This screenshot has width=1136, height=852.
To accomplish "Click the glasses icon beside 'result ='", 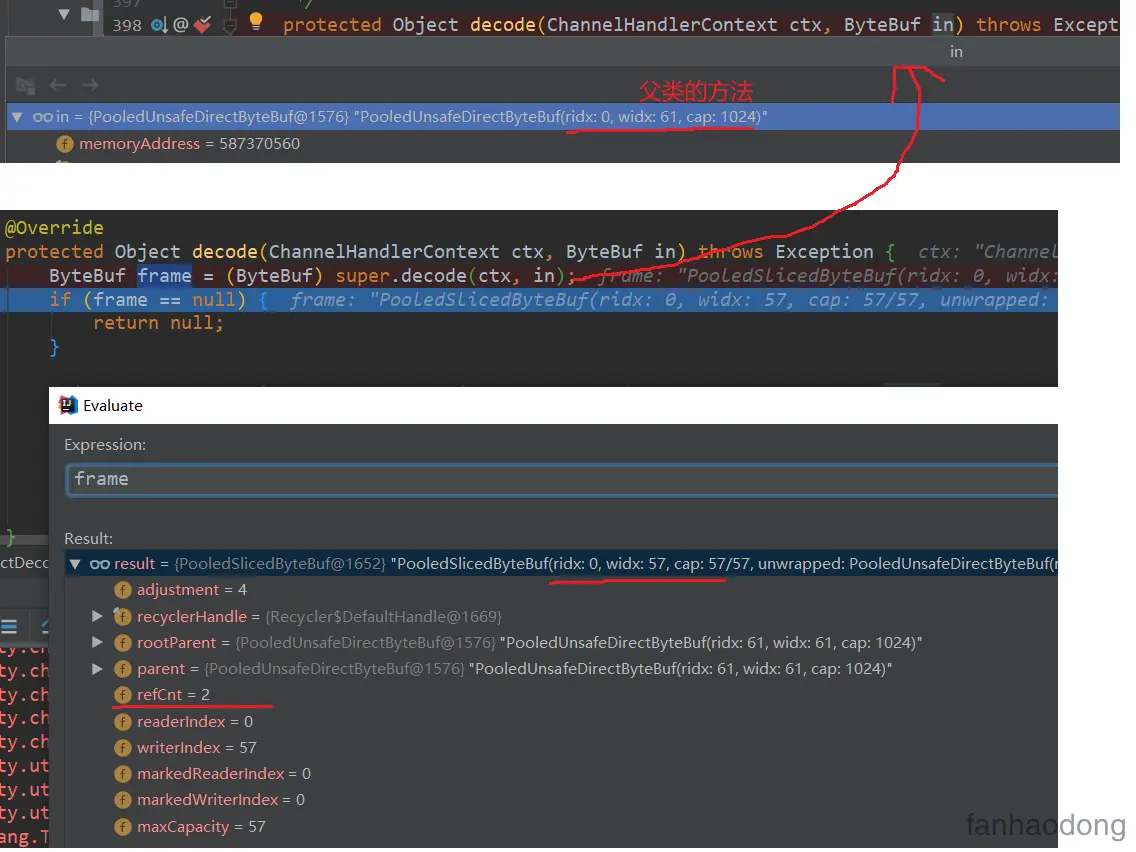I will pyautogui.click(x=100, y=564).
